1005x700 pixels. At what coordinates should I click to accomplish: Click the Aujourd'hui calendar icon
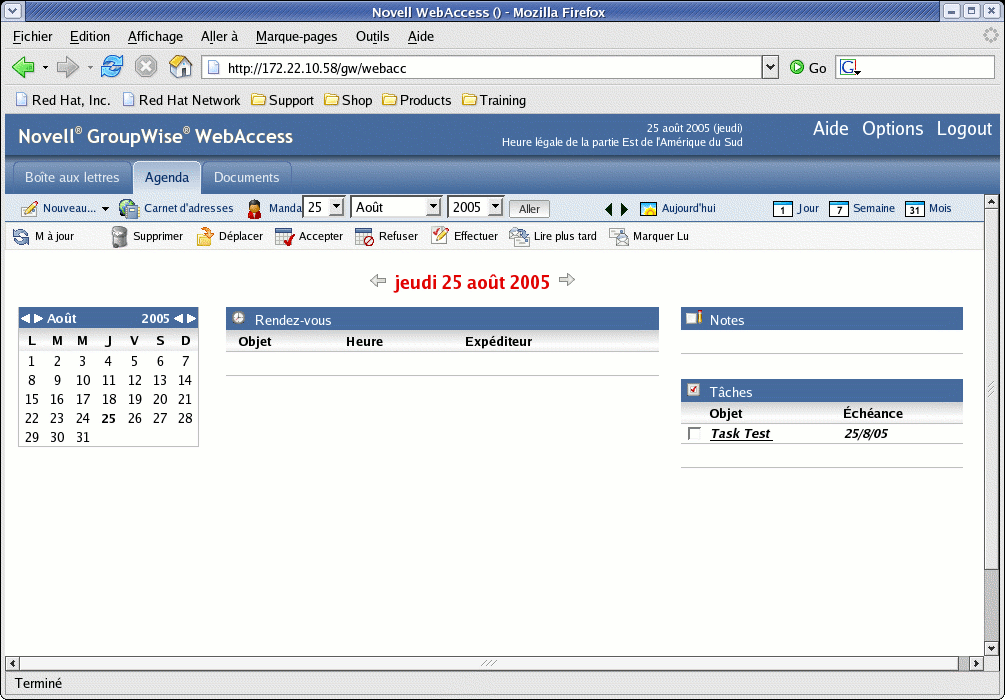pos(649,209)
